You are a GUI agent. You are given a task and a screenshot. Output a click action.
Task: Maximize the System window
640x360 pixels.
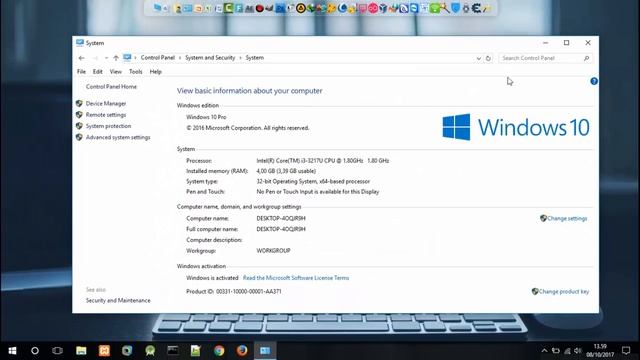567,43
